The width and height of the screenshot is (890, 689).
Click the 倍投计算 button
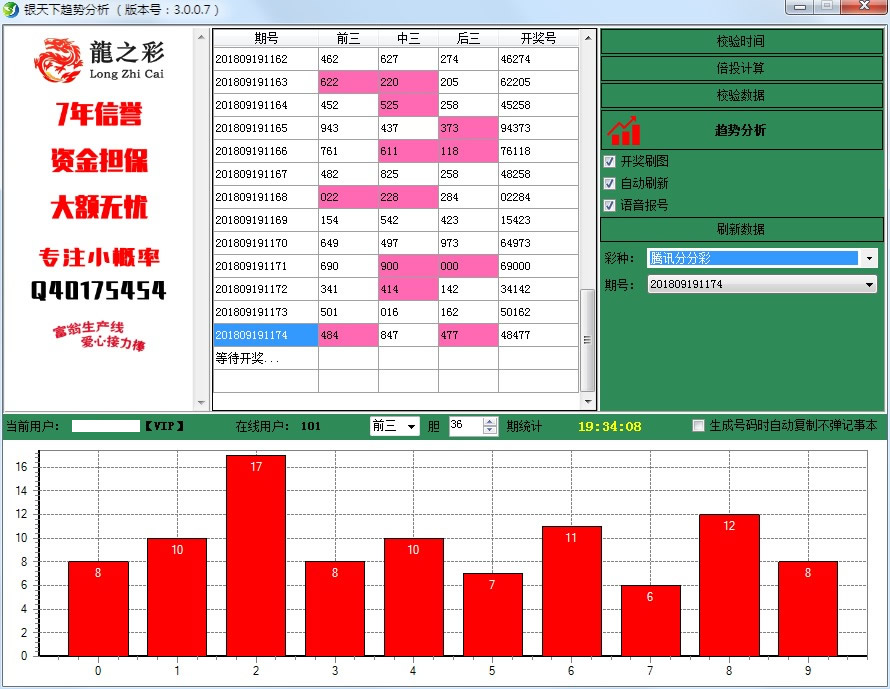pyautogui.click(x=741, y=69)
